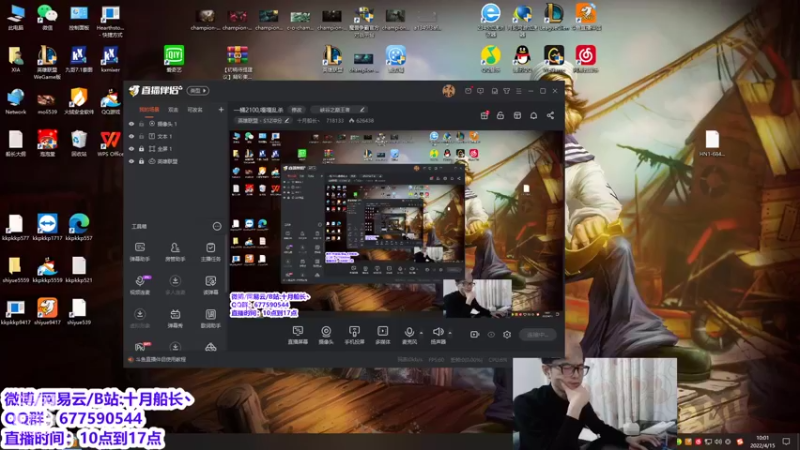The width and height of the screenshot is (800, 450).
Task: Open the 主播任务 tool in toolbox
Action: [210, 252]
